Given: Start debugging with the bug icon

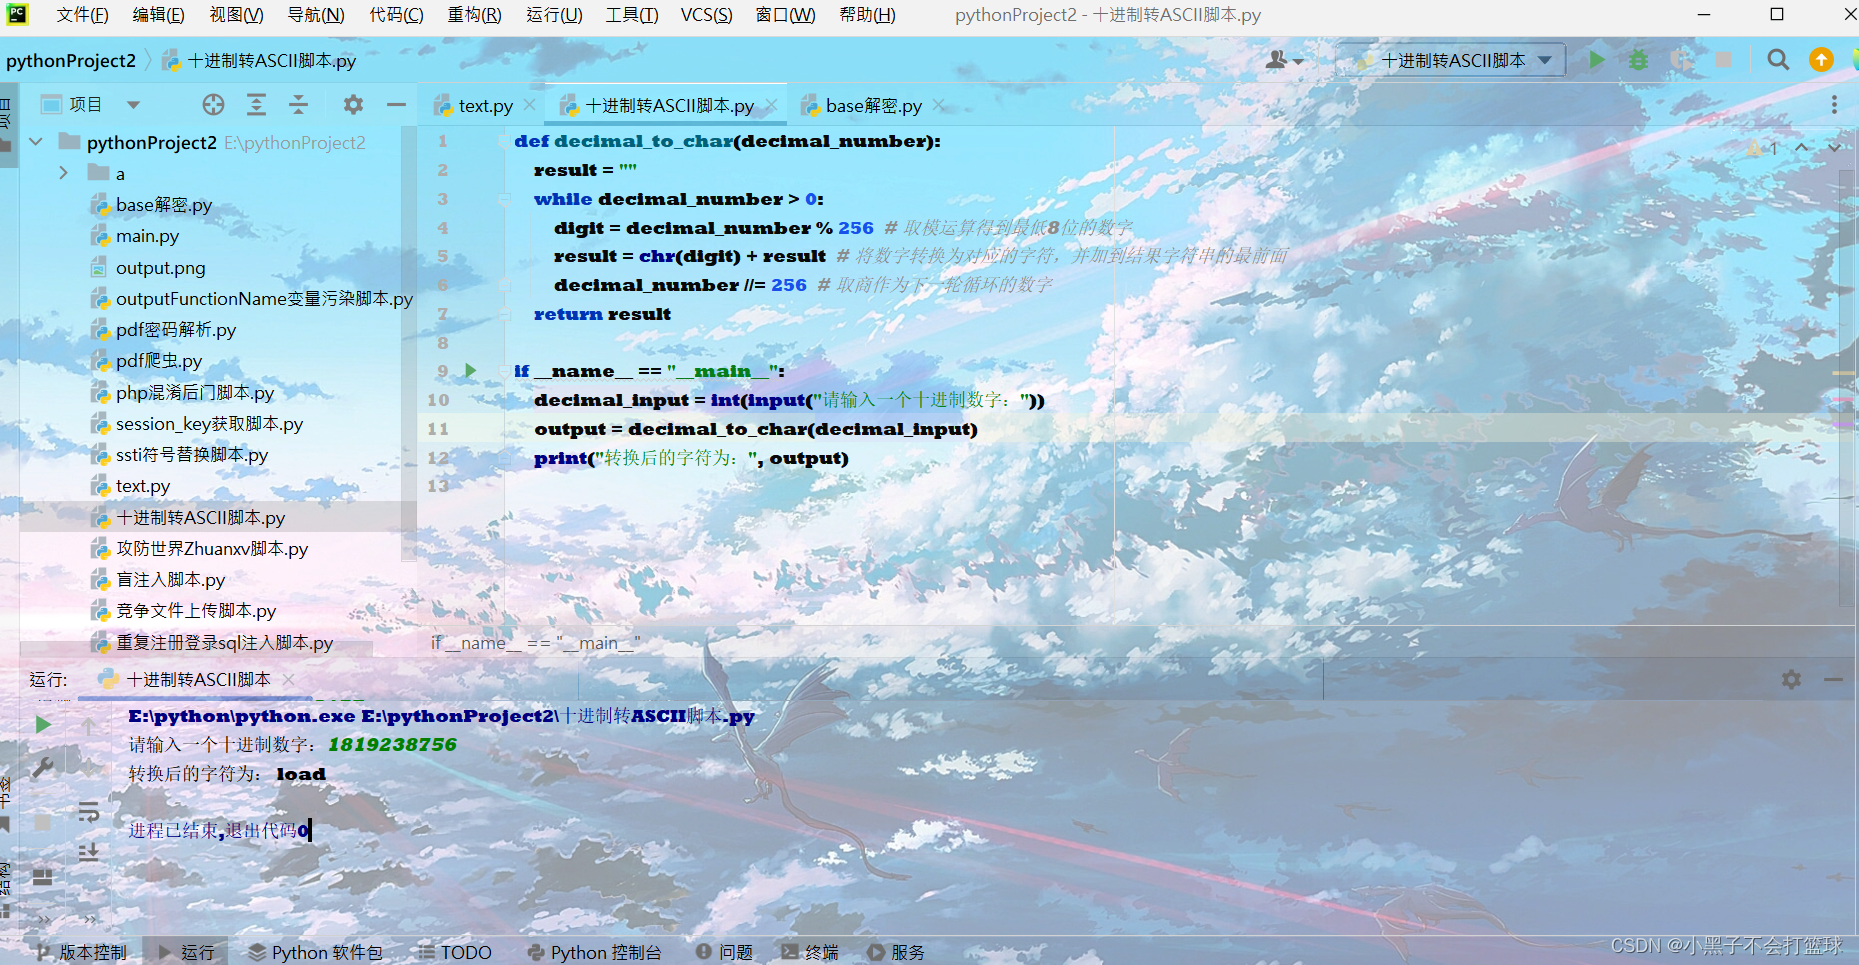Looking at the screenshot, I should [x=1638, y=60].
